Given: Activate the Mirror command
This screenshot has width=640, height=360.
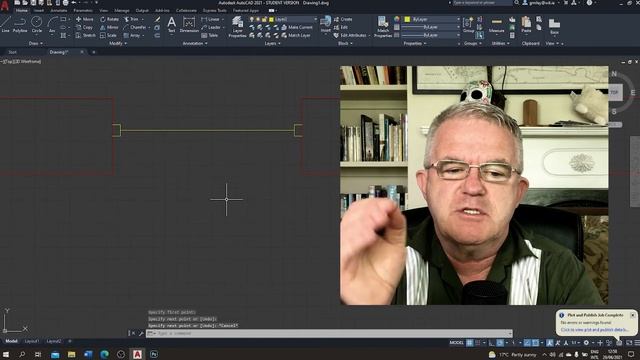Looking at the screenshot, I should tap(109, 27).
